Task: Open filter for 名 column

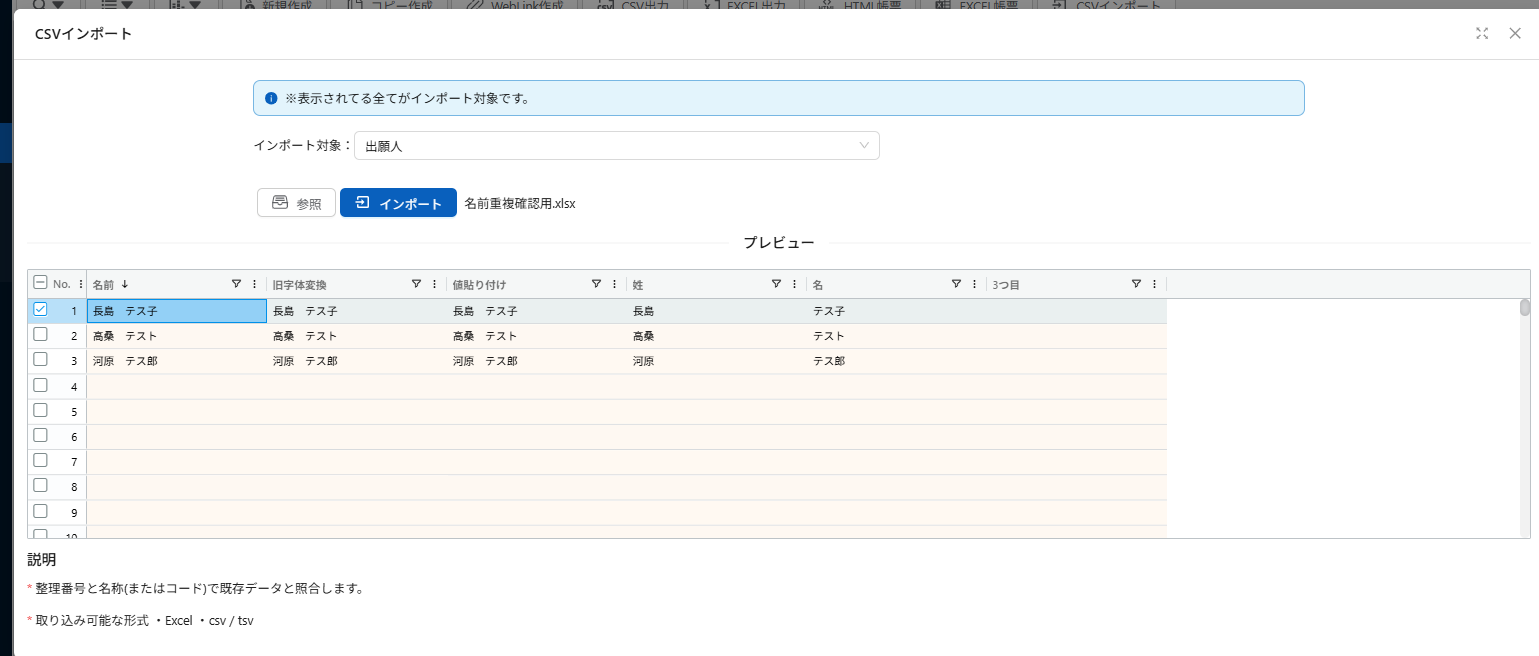Action: tap(956, 284)
